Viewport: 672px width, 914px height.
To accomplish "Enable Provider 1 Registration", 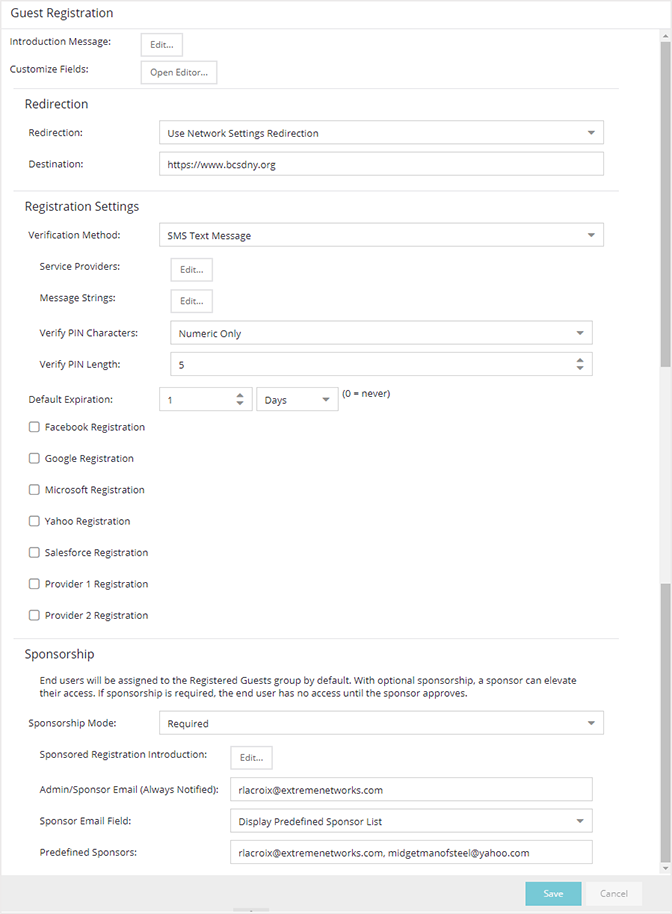I will point(34,584).
